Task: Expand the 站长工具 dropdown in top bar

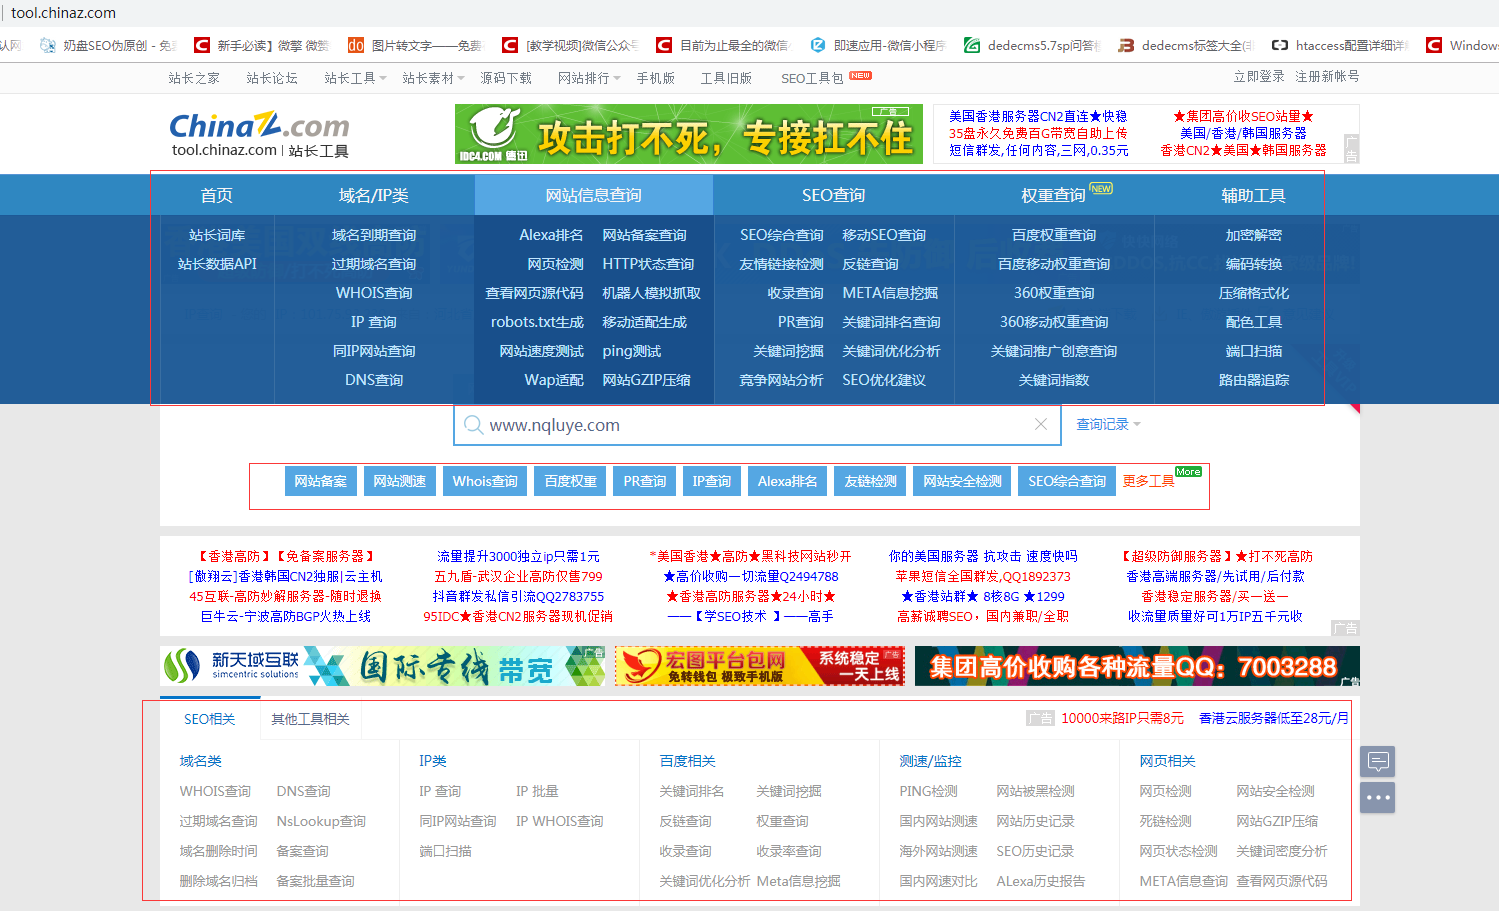Action: tap(355, 78)
